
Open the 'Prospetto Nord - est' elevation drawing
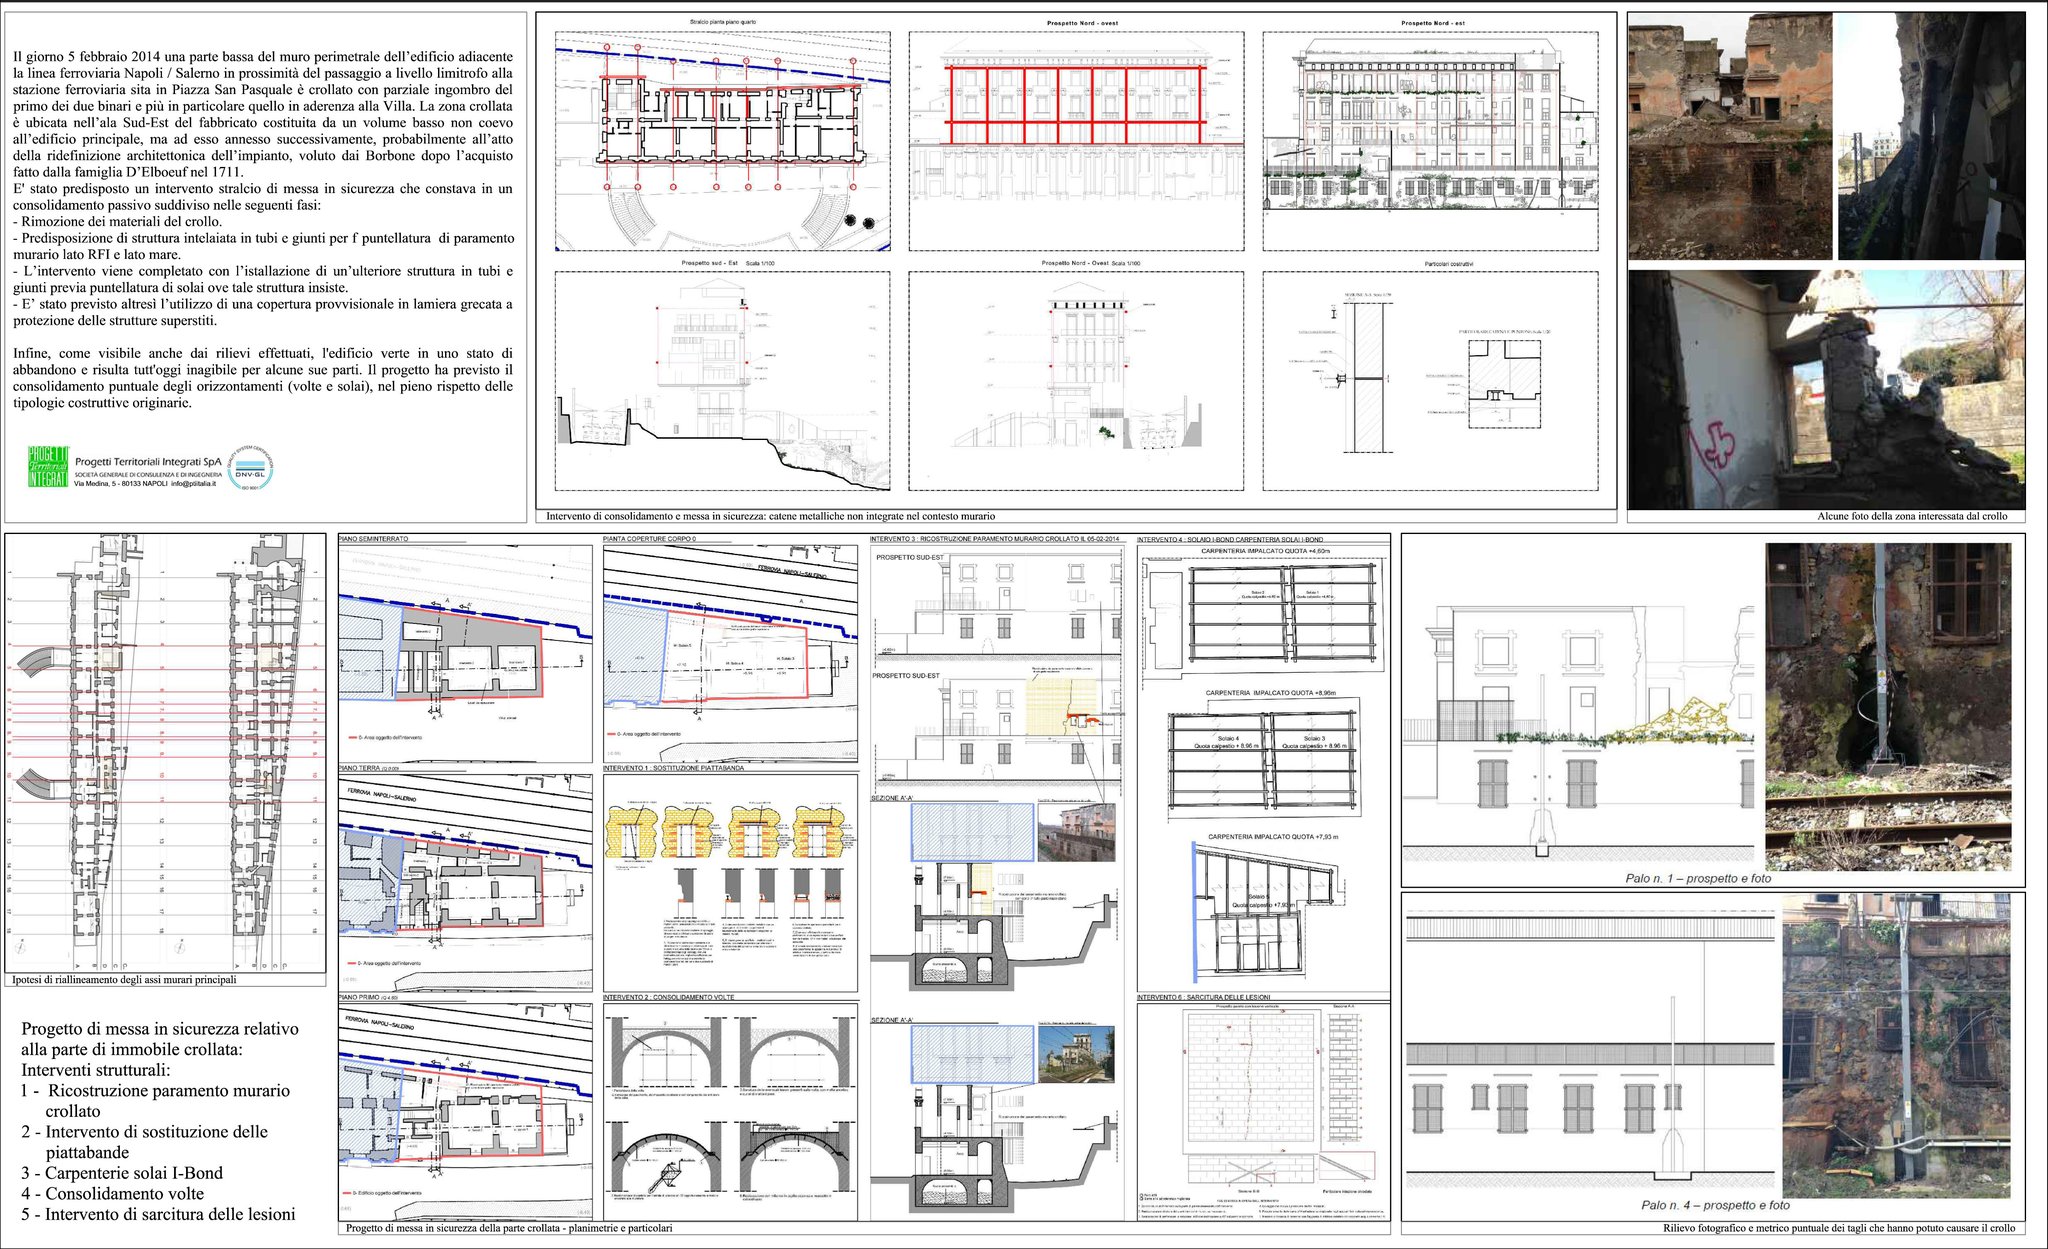click(x=1430, y=140)
